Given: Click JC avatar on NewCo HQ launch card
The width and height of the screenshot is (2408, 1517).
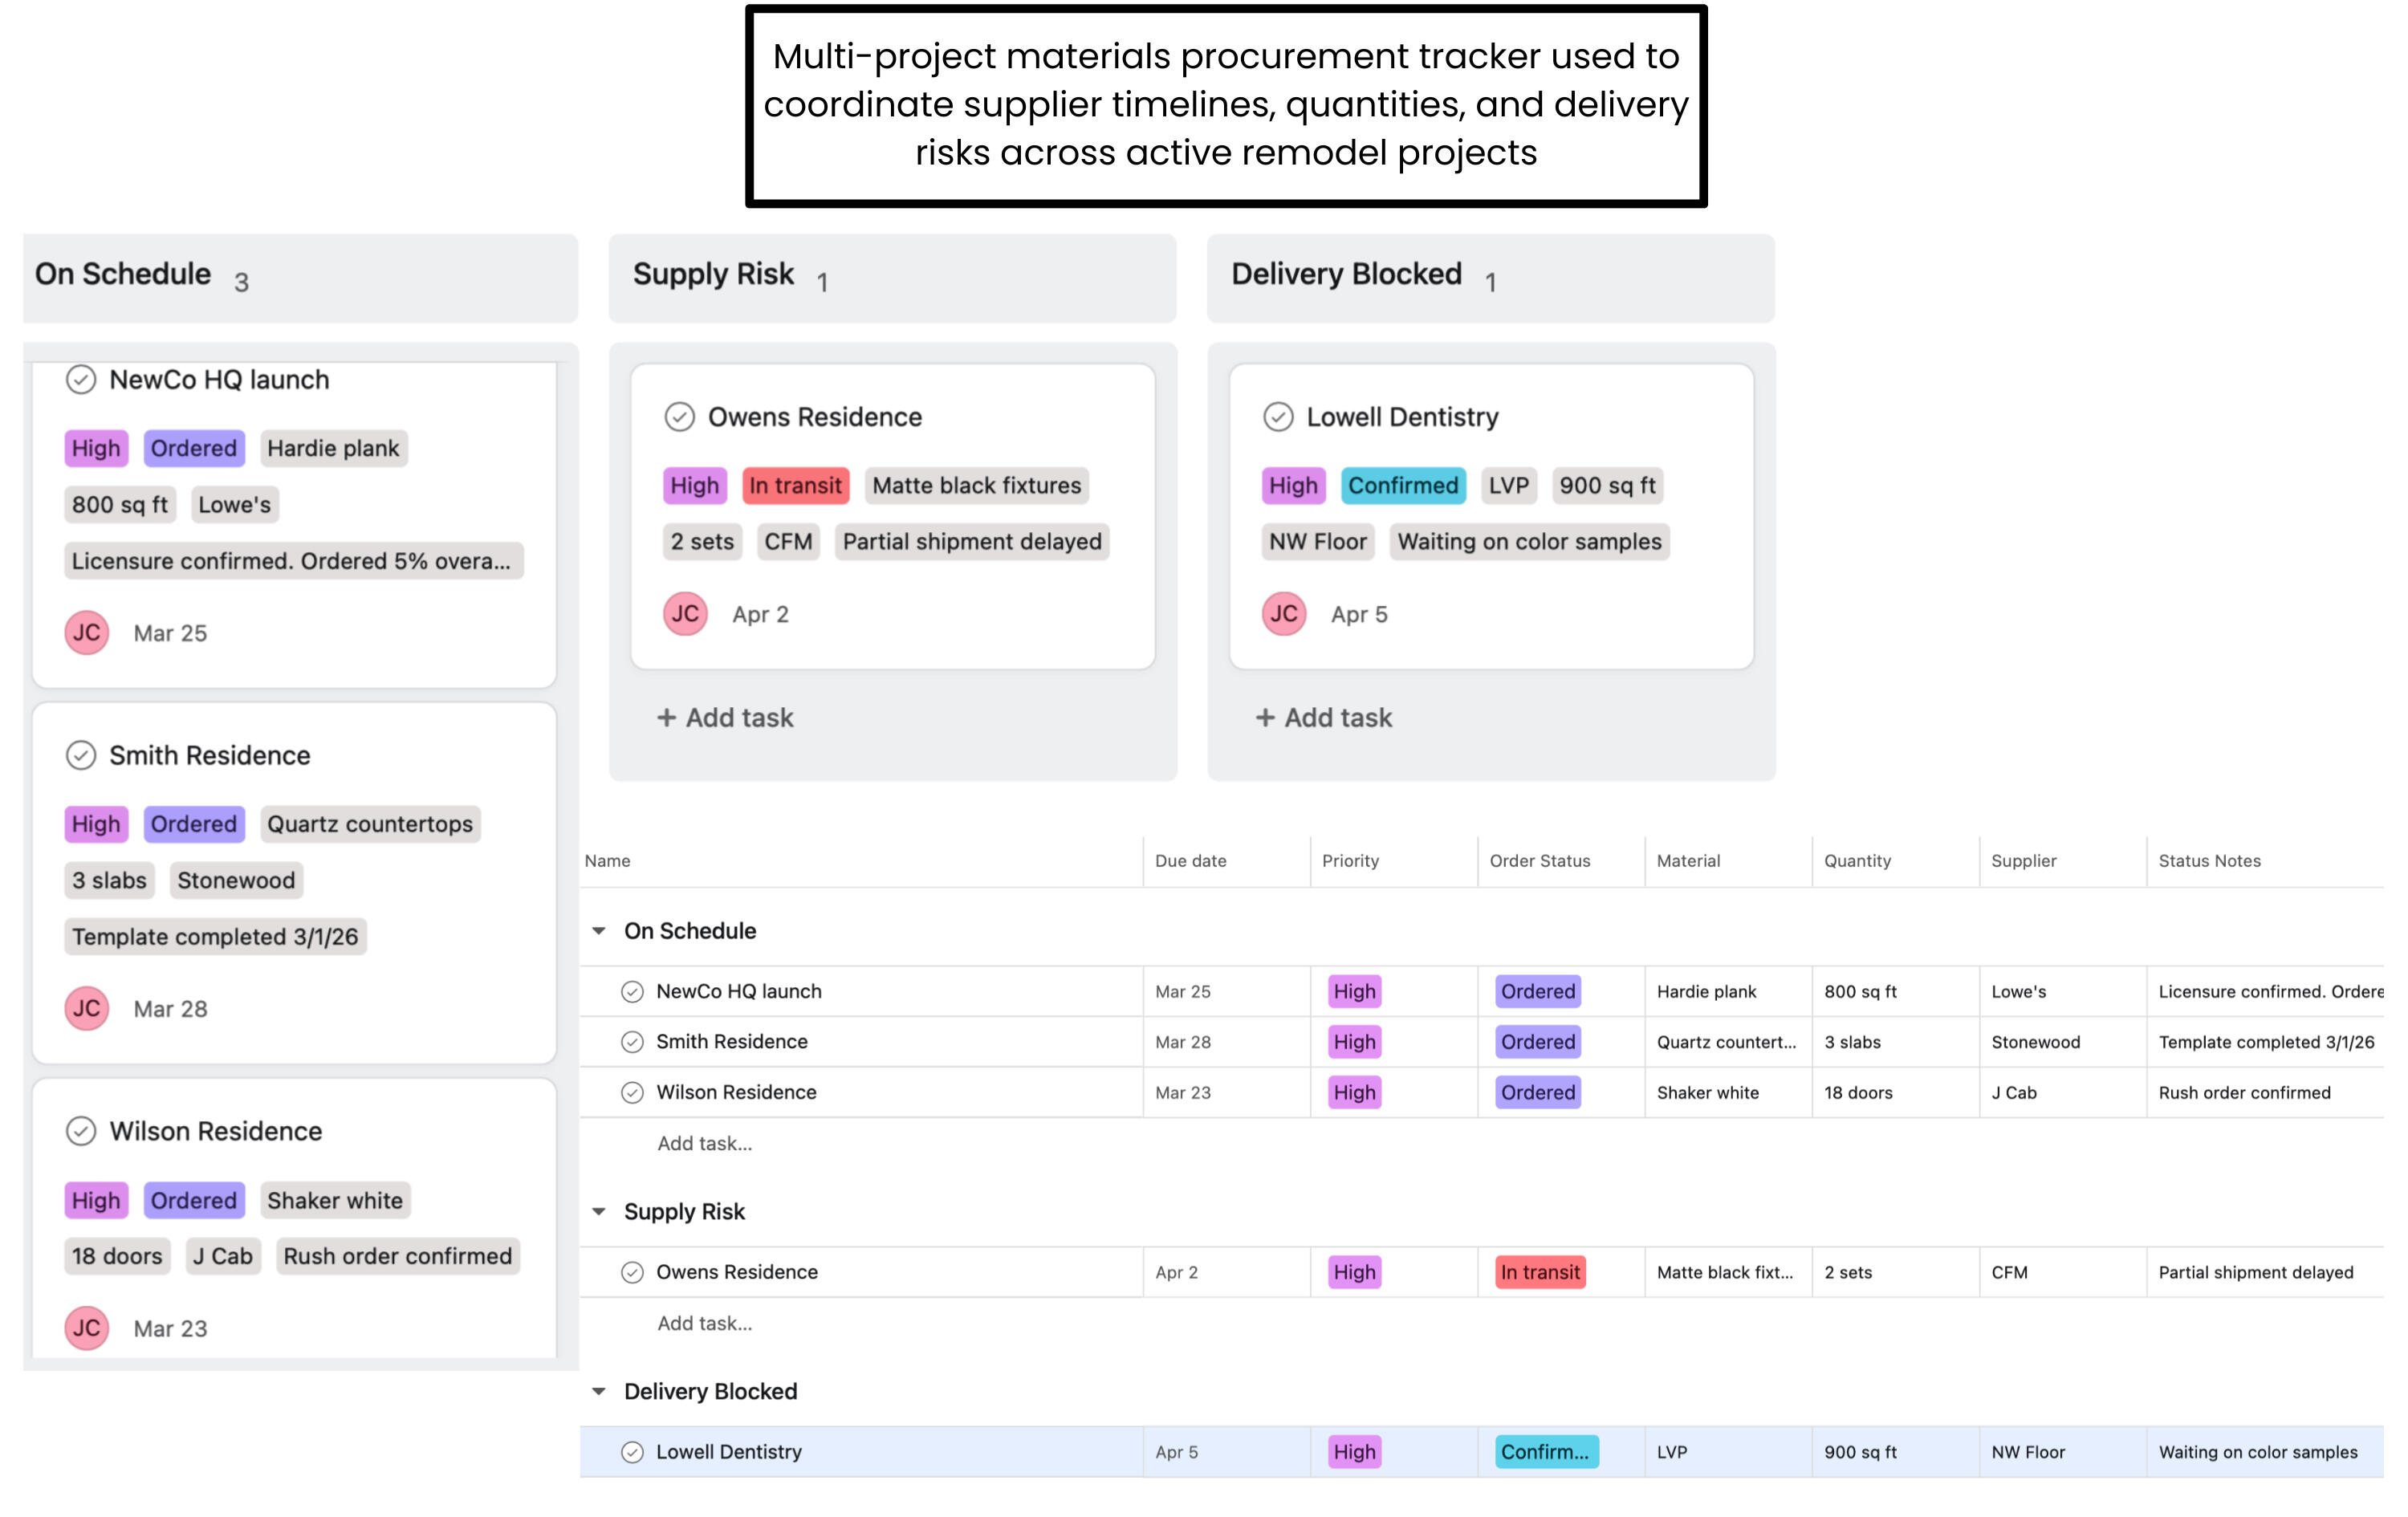Looking at the screenshot, I should [x=87, y=632].
